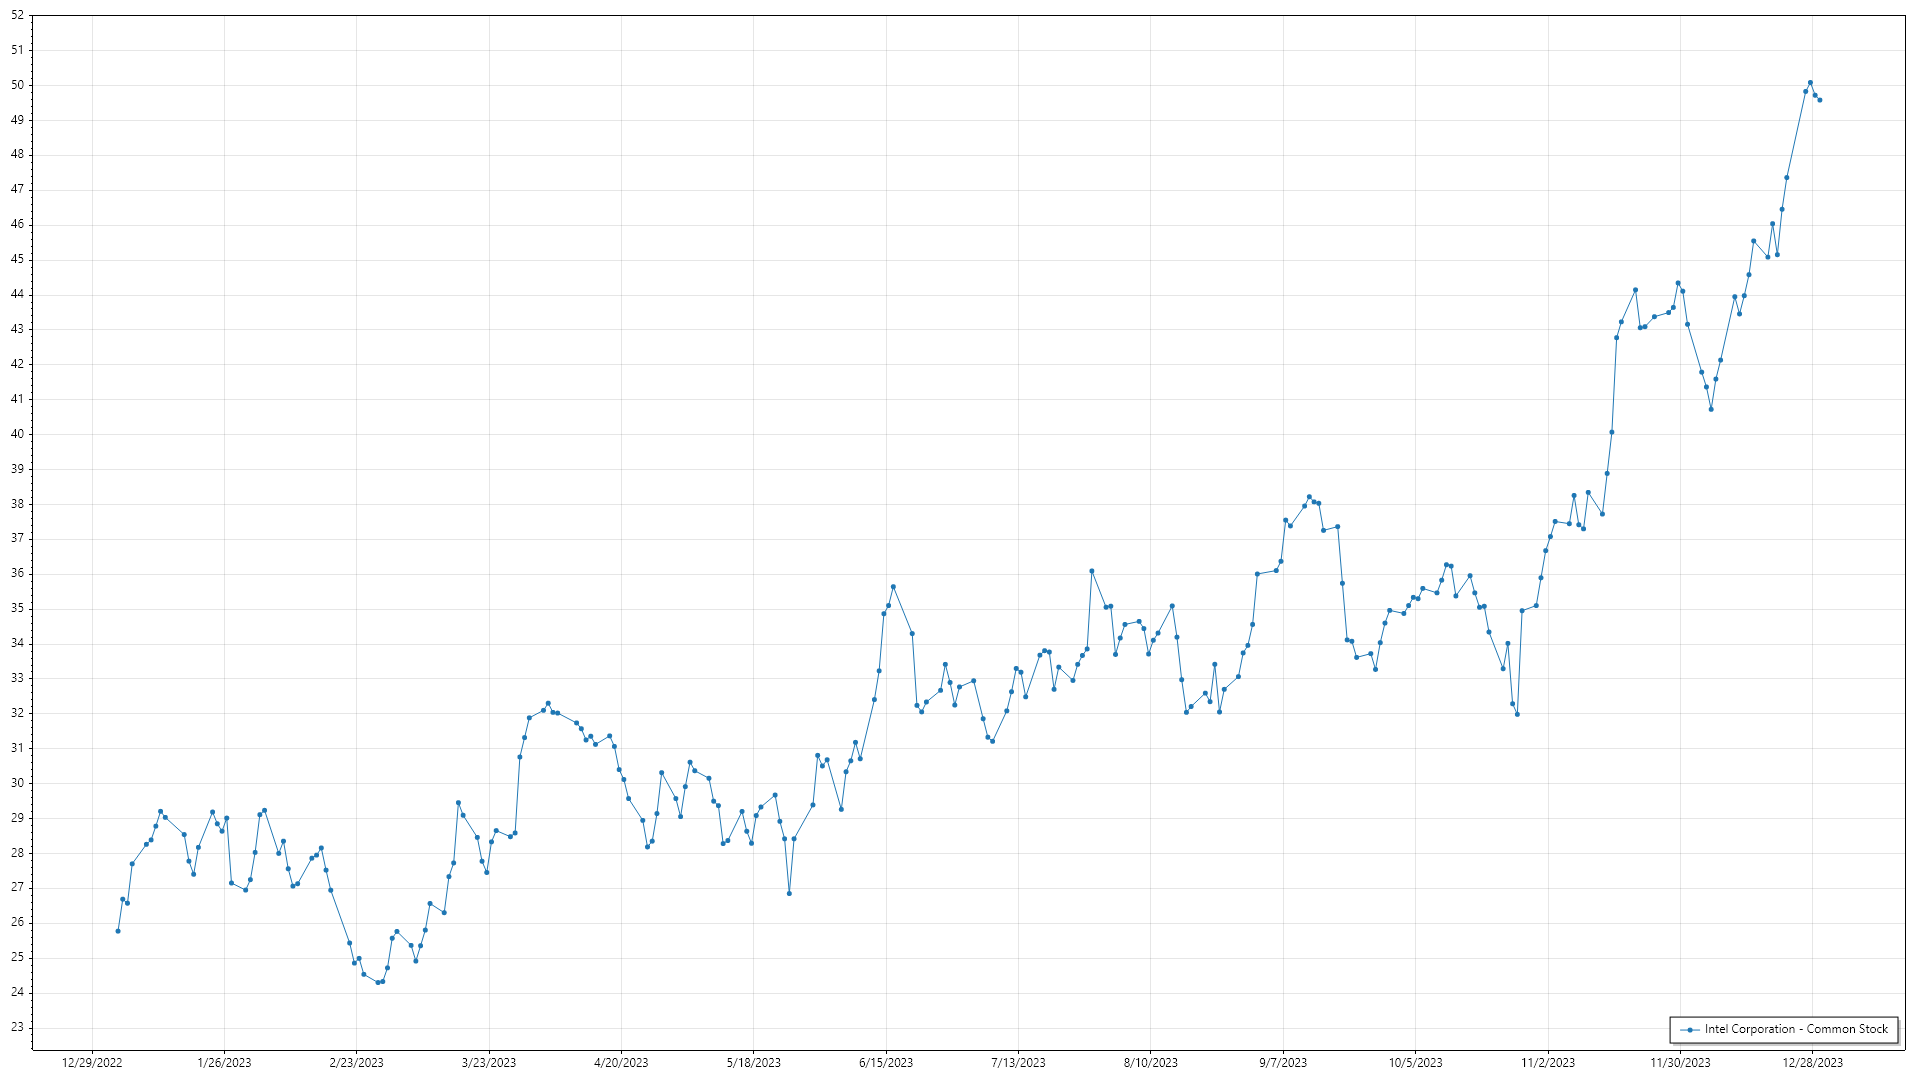
Task: Click the late-October low point near 32
Action: point(1517,714)
